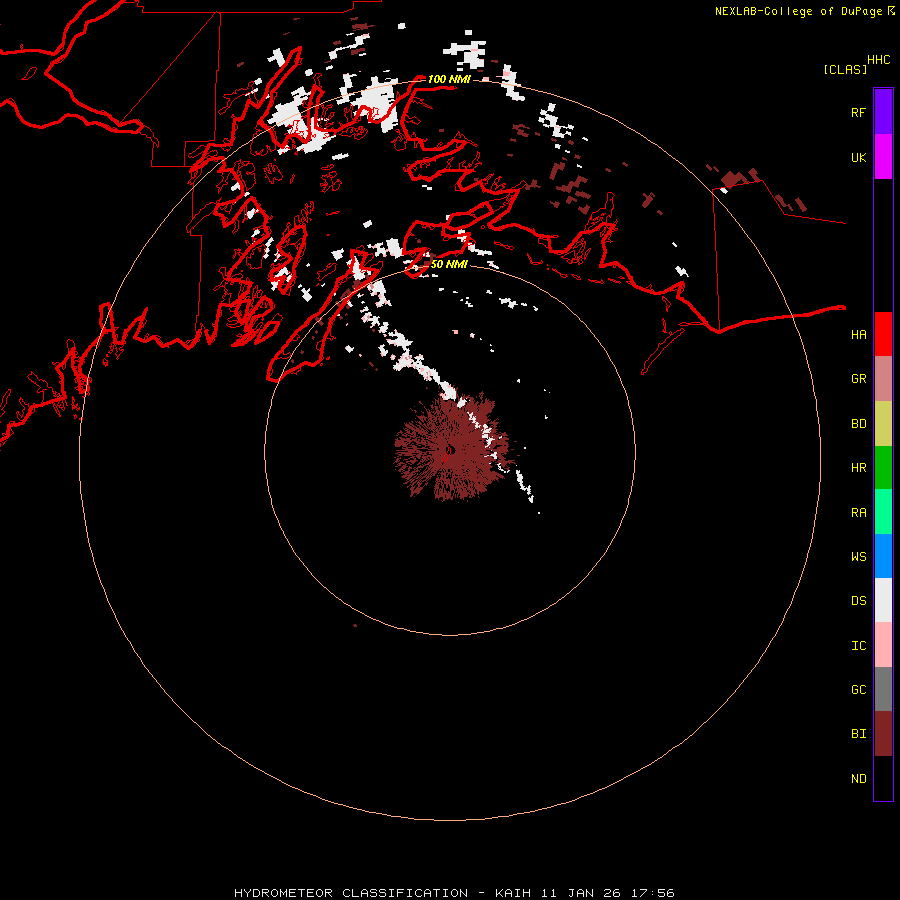Select the GC gray legend swatch
900x900 pixels.
[883, 689]
